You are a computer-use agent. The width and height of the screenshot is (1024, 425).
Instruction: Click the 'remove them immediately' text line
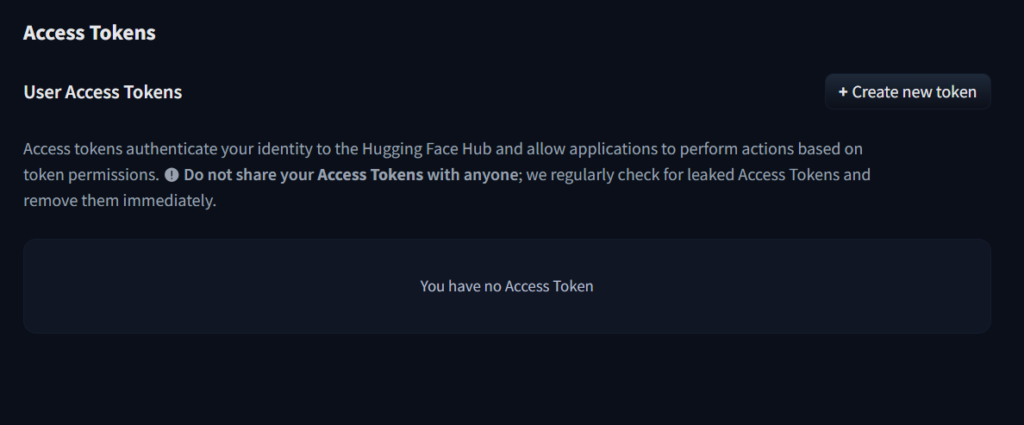(120, 201)
